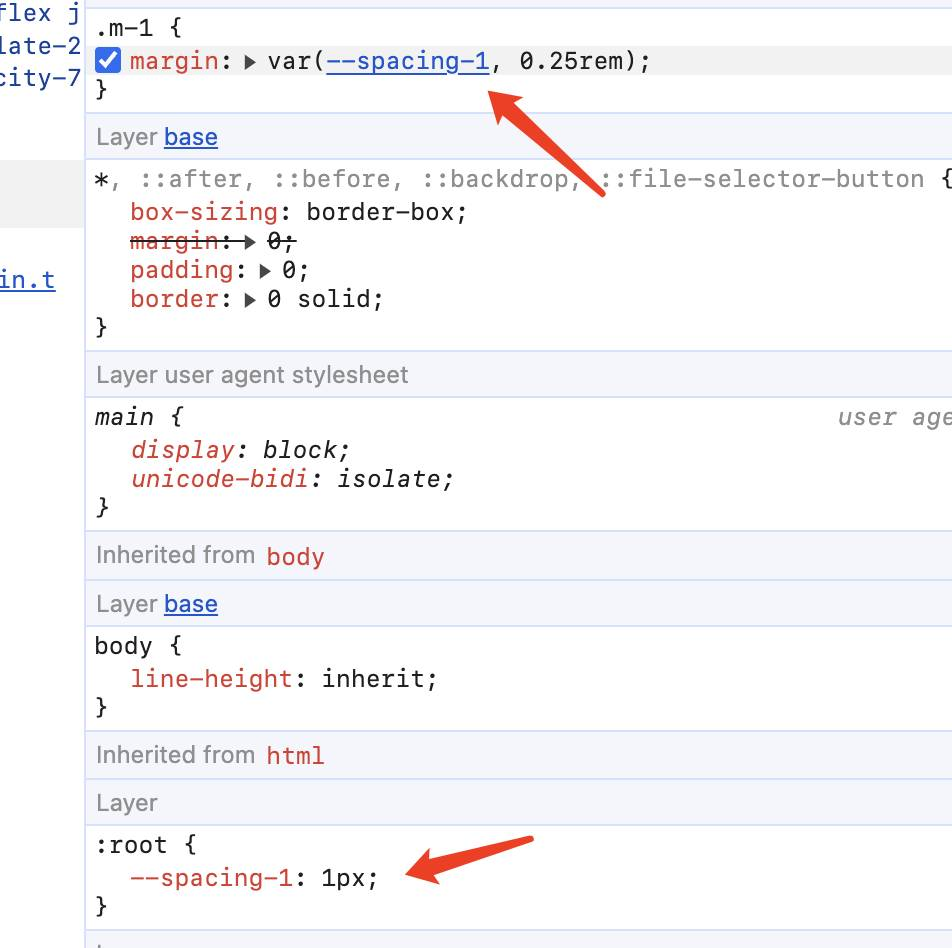Click the struck-through margin property name
This screenshot has width=952, height=948.
pos(174,241)
